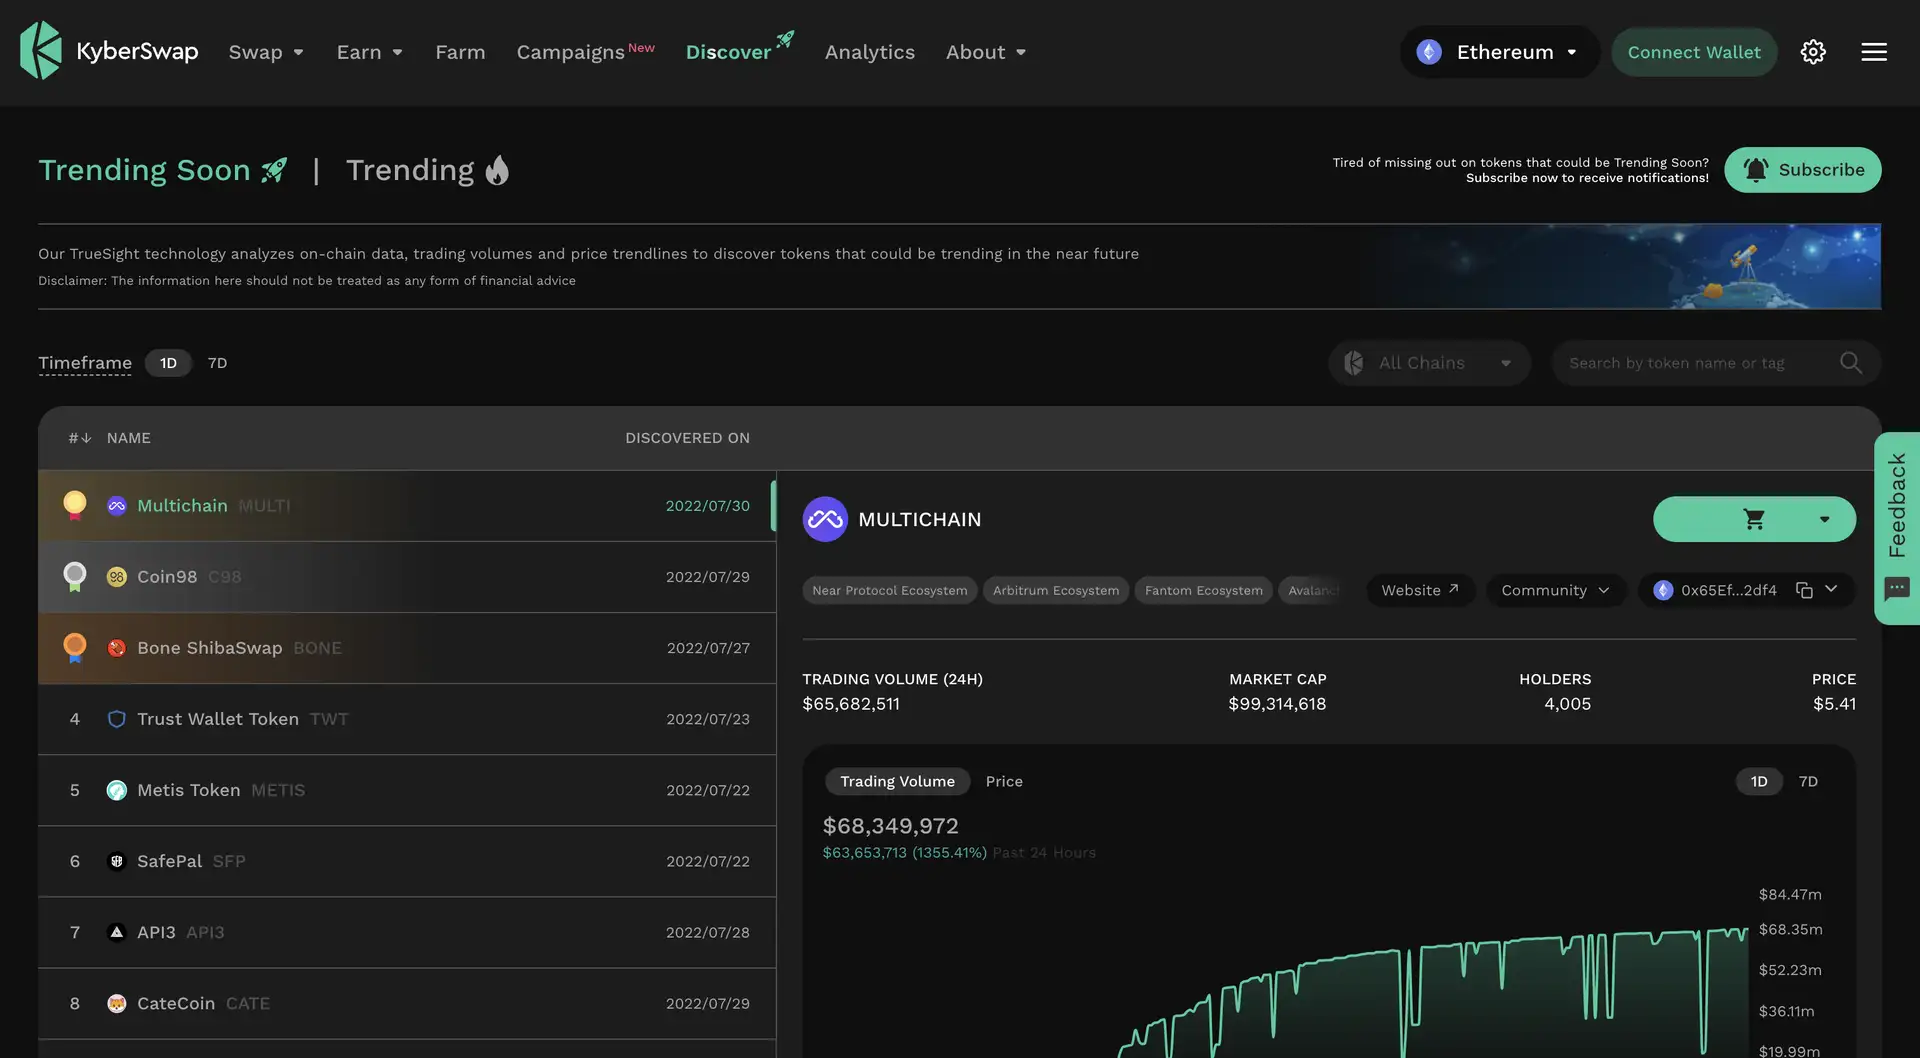
Task: Open the Analytics menu item
Action: (x=869, y=52)
